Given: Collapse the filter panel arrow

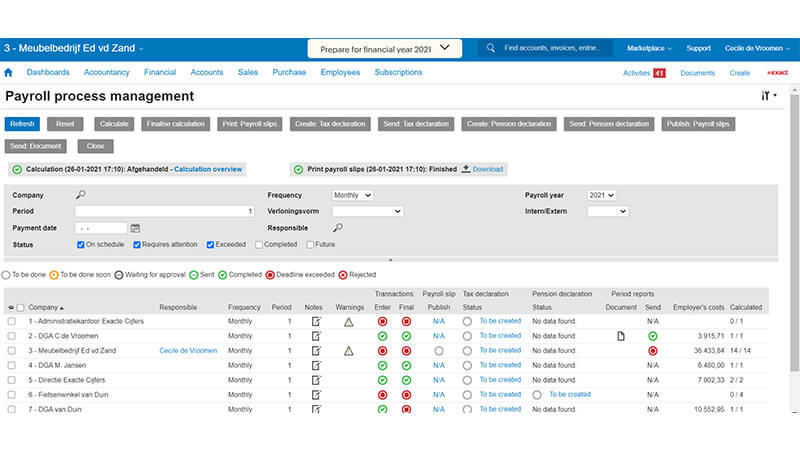Looking at the screenshot, I should pyautogui.click(x=391, y=260).
